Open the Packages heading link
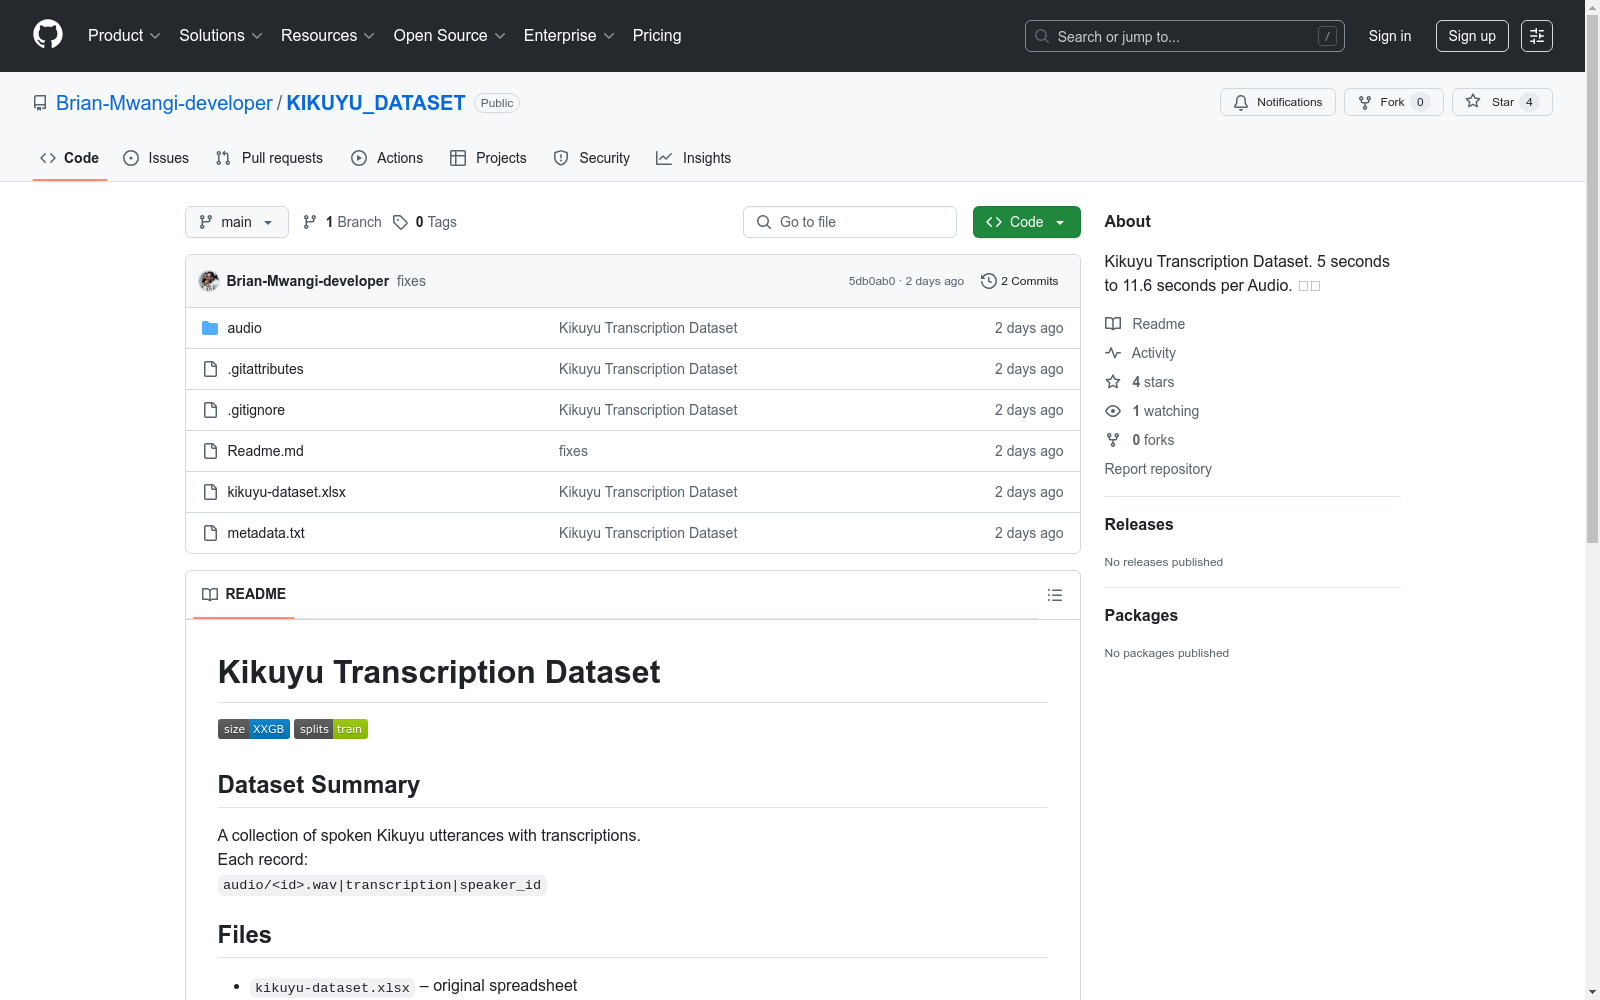This screenshot has width=1600, height=1000. coord(1141,615)
